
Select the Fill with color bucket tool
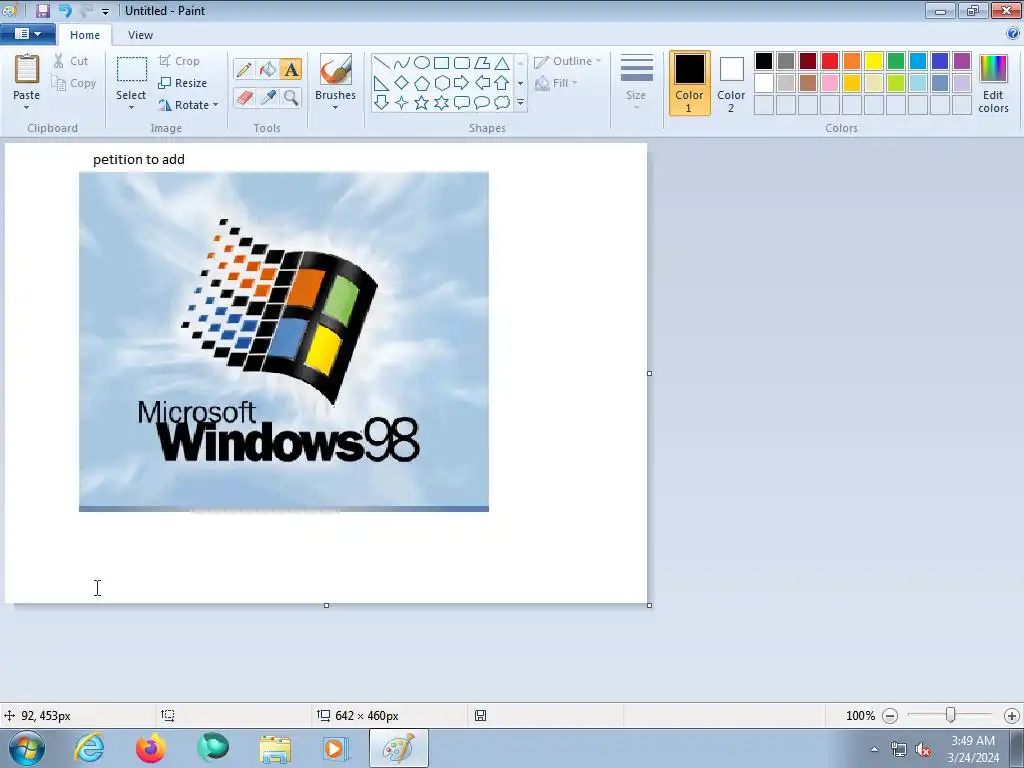(268, 69)
